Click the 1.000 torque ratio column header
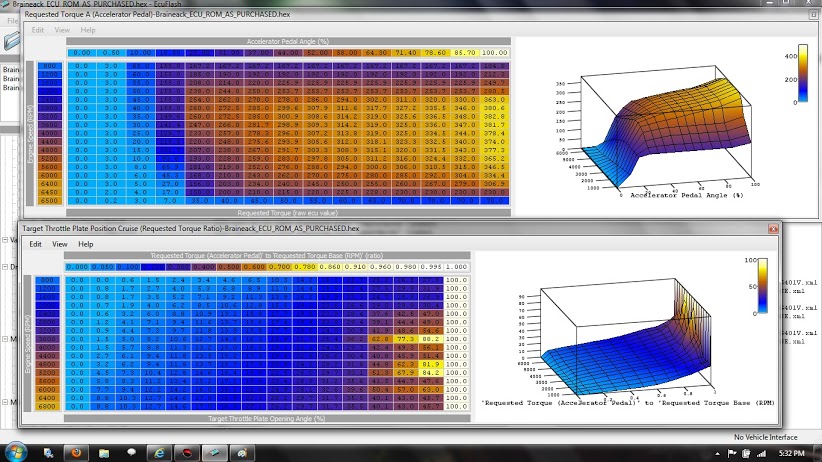Image resolution: width=822 pixels, height=462 pixels. pyautogui.click(x=456, y=267)
